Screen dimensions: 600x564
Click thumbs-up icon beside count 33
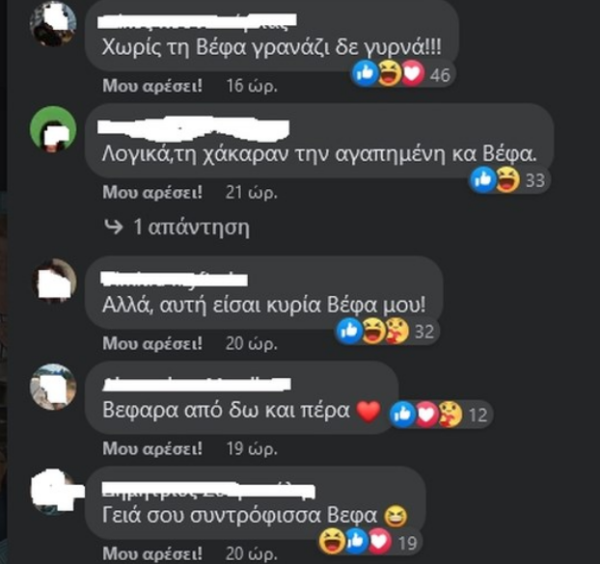coord(483,179)
